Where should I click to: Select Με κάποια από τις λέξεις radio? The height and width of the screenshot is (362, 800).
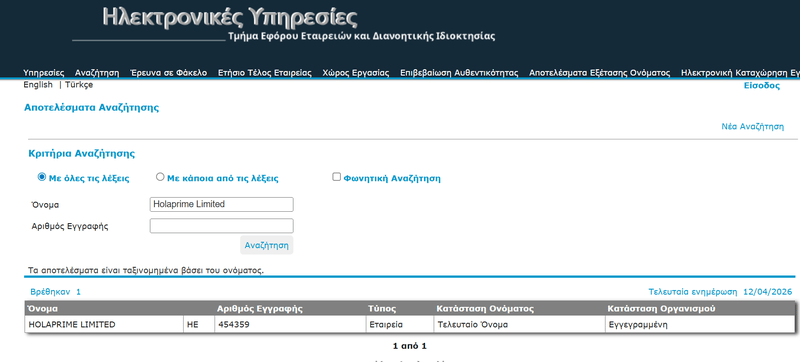pyautogui.click(x=160, y=177)
